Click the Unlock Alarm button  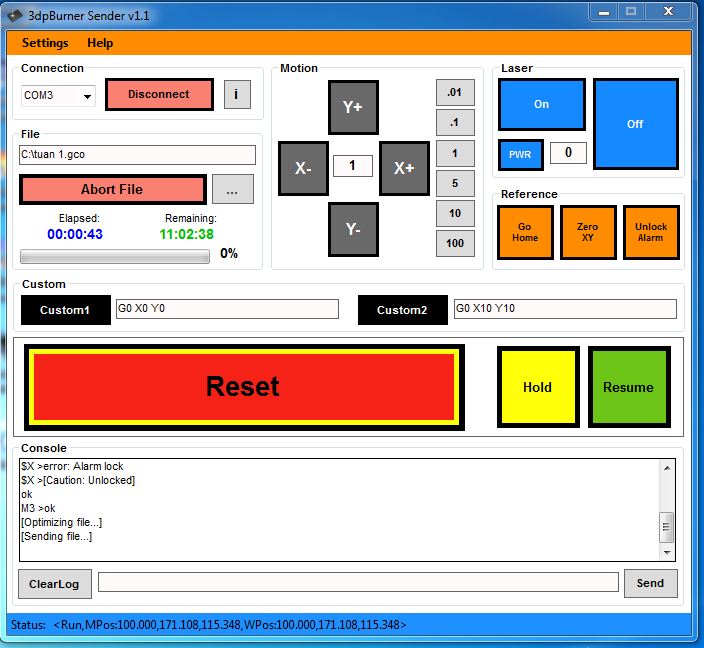tap(651, 232)
